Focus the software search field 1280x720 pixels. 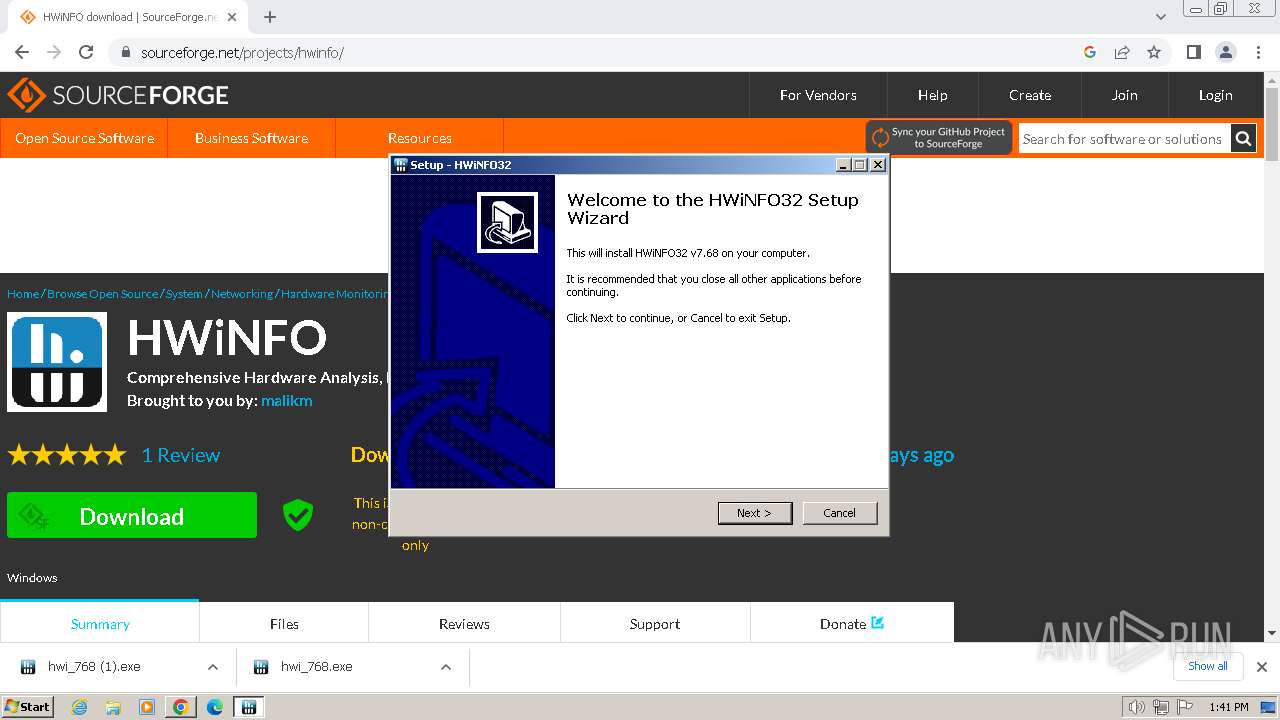pos(1124,139)
